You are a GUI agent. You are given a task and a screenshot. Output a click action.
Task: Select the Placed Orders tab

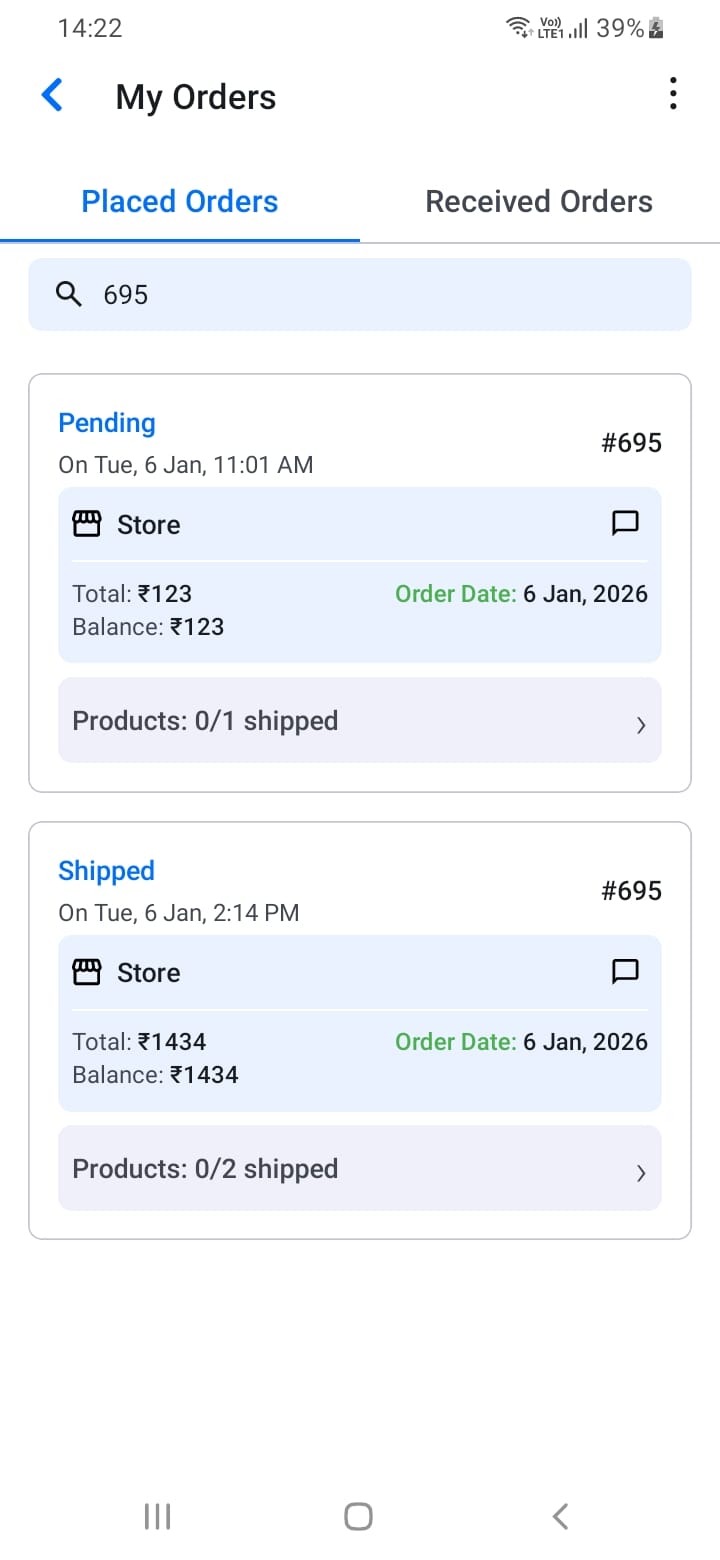(x=180, y=202)
